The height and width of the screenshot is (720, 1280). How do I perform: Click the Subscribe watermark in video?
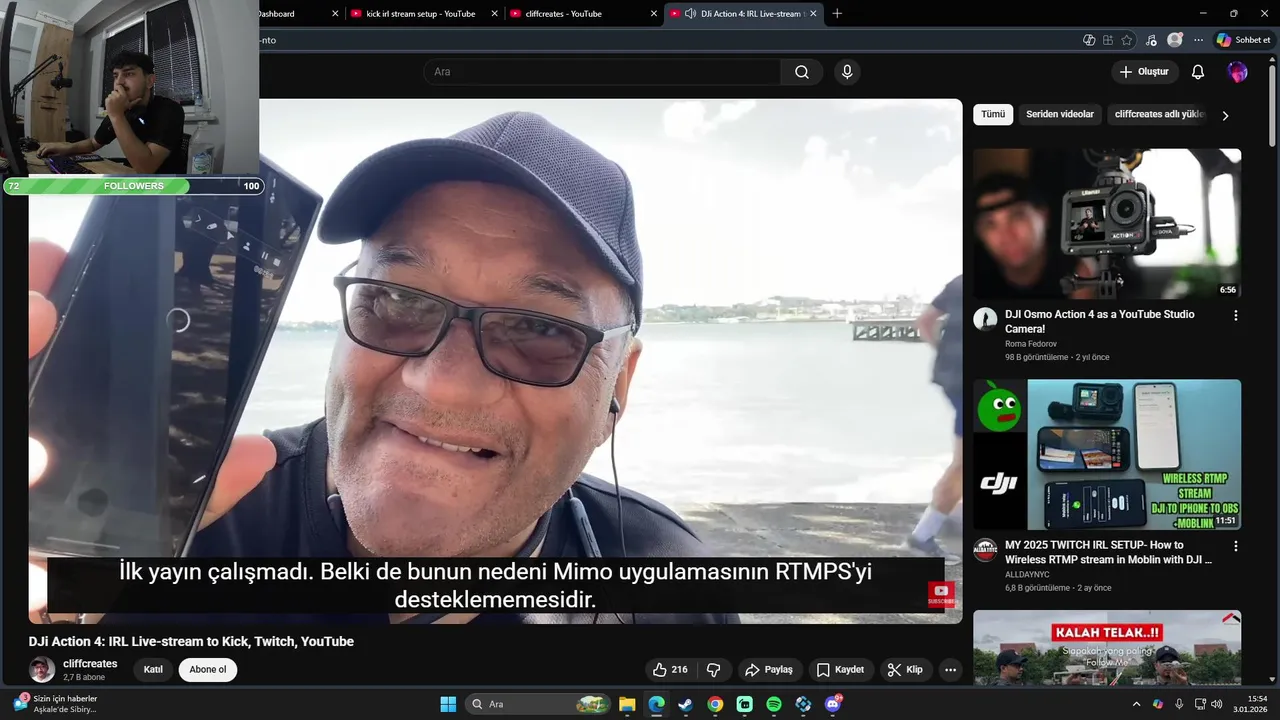[x=940, y=594]
